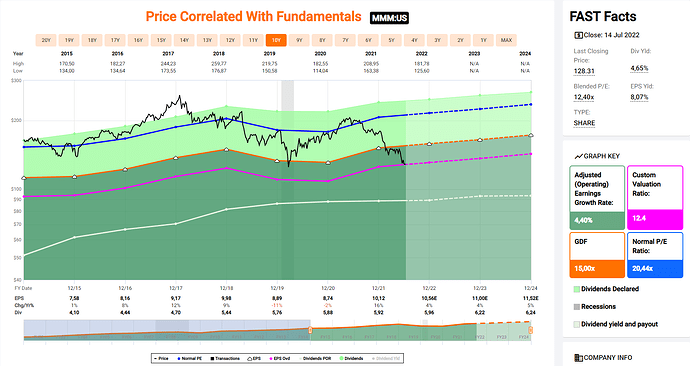Toggle Normal PE line in chart legend
The height and width of the screenshot is (366, 690).
190,359
